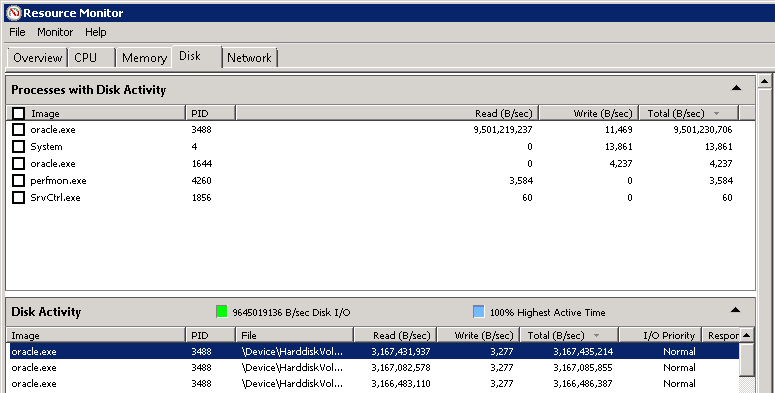Switch to the Overview tab

click(38, 58)
